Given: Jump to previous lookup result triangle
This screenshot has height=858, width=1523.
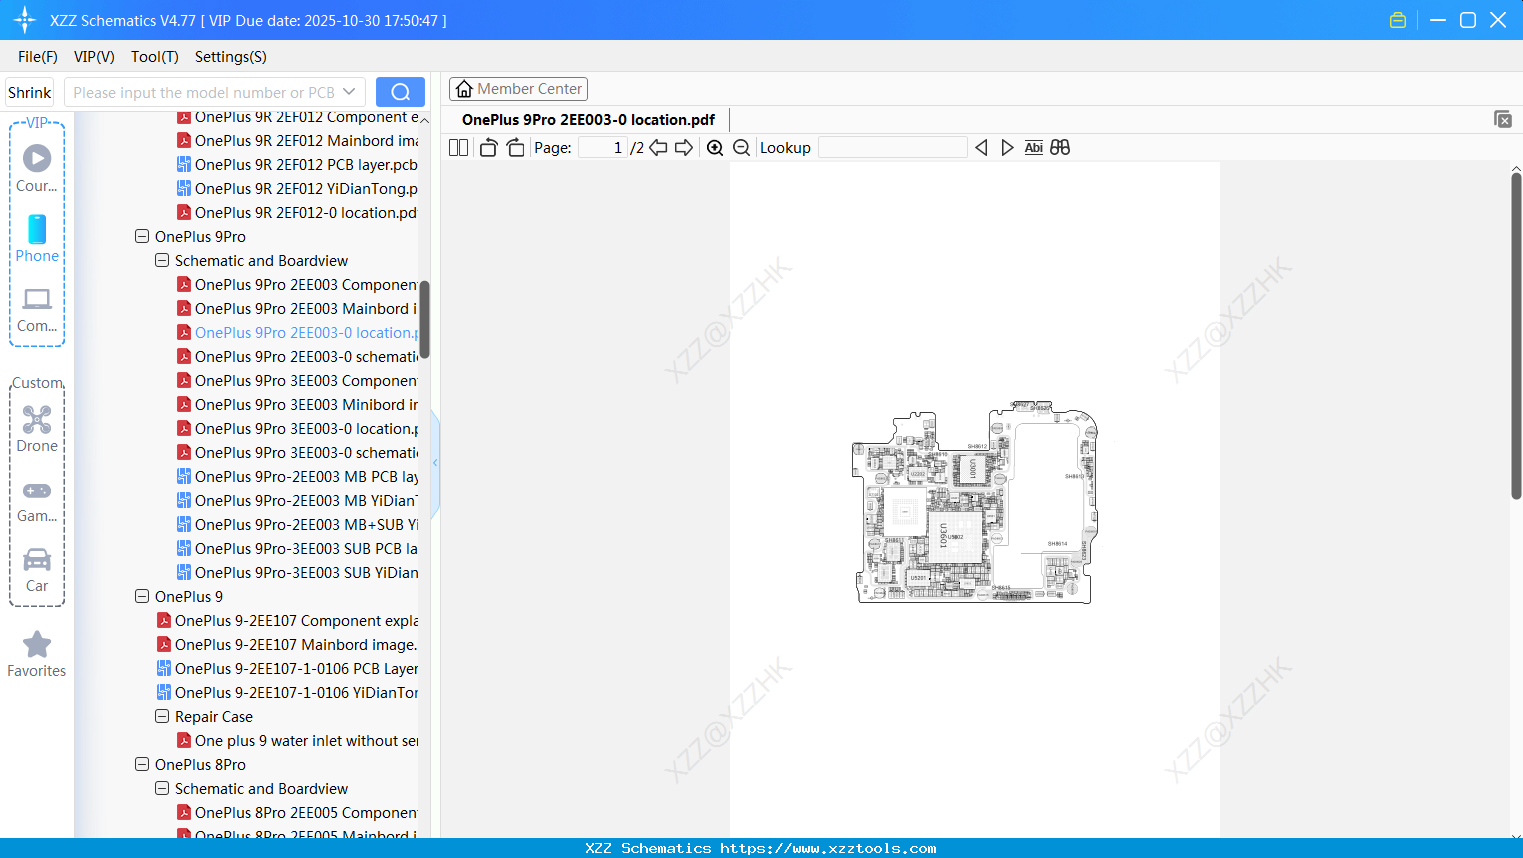Looking at the screenshot, I should tap(981, 148).
